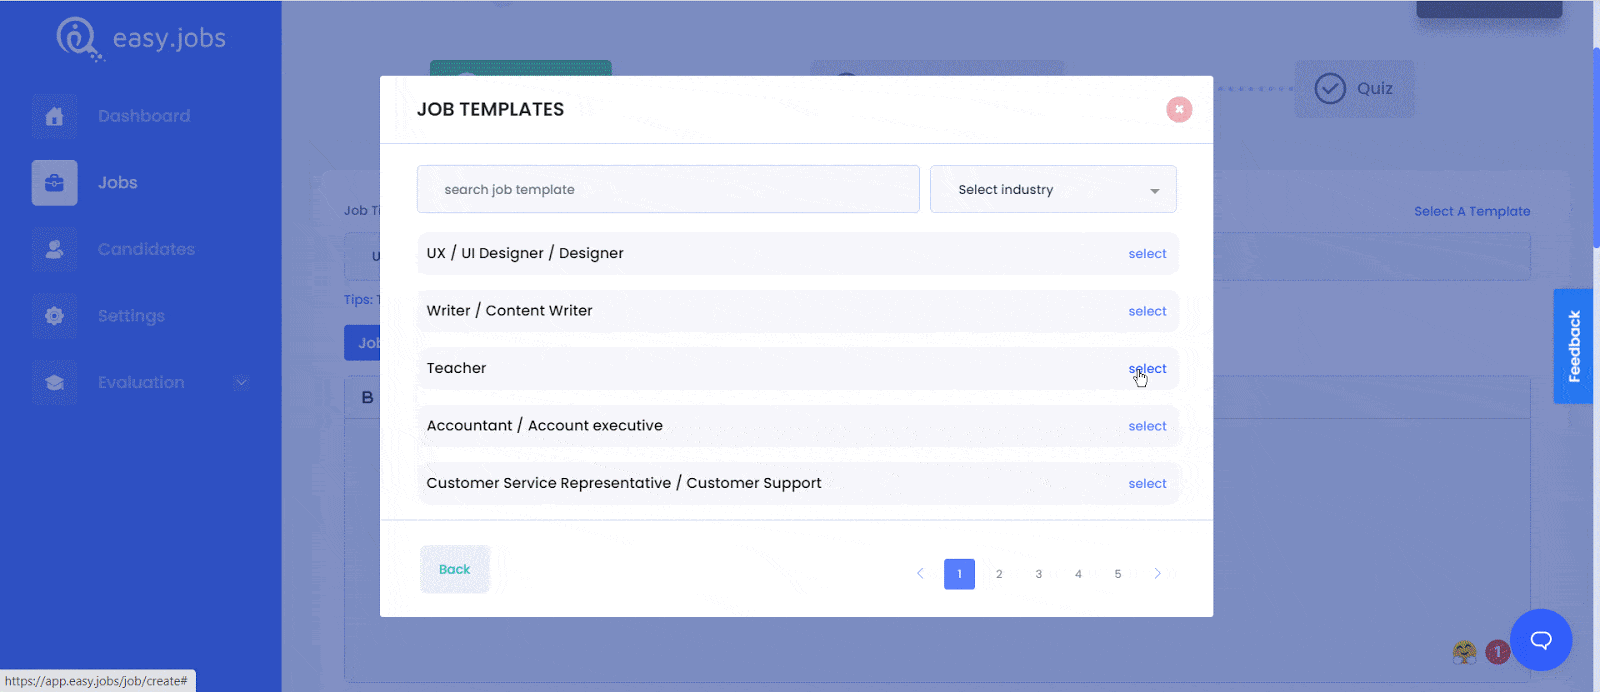Expand the Evaluation menu chevron
Image resolution: width=1600 pixels, height=692 pixels.
coord(241,383)
